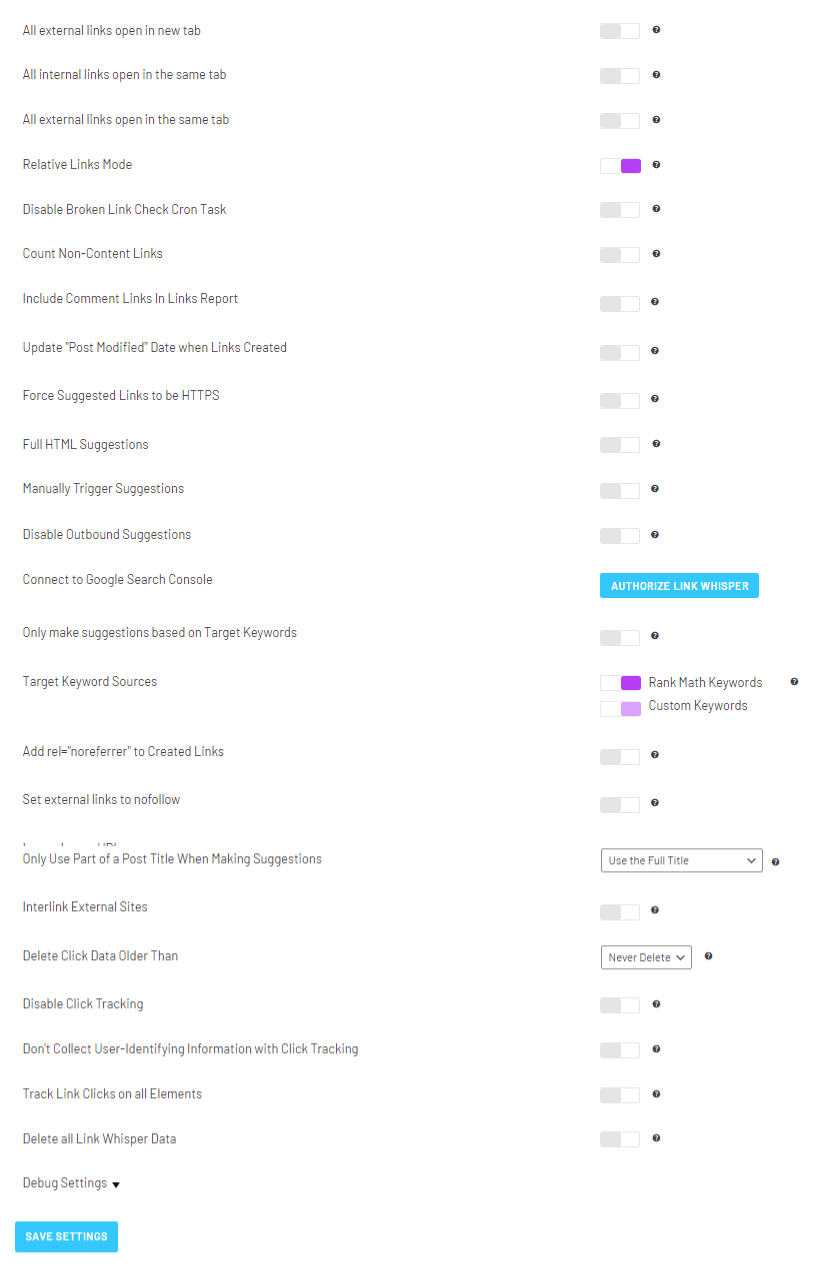This screenshot has height=1265, width=814.
Task: Click the help icon beside Target Keyword Sources
Action: [794, 682]
